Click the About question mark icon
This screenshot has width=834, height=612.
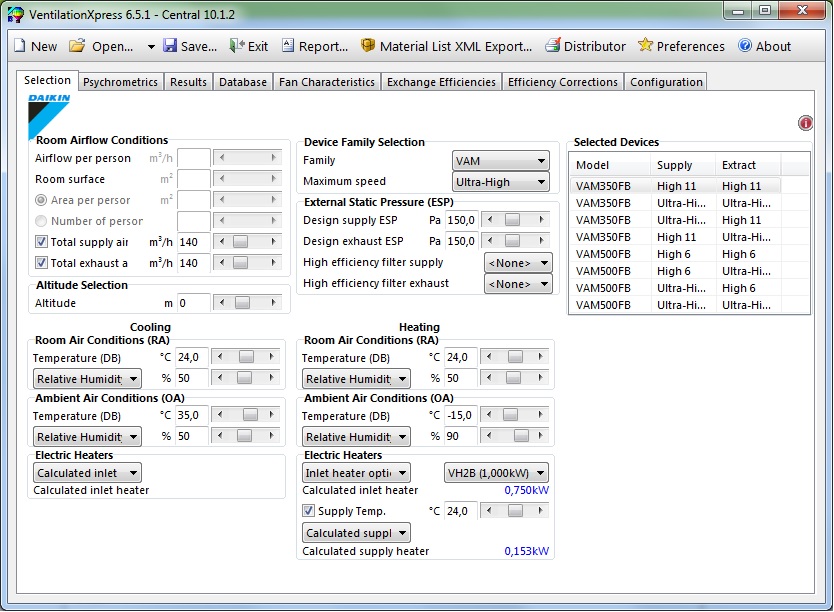click(x=745, y=46)
